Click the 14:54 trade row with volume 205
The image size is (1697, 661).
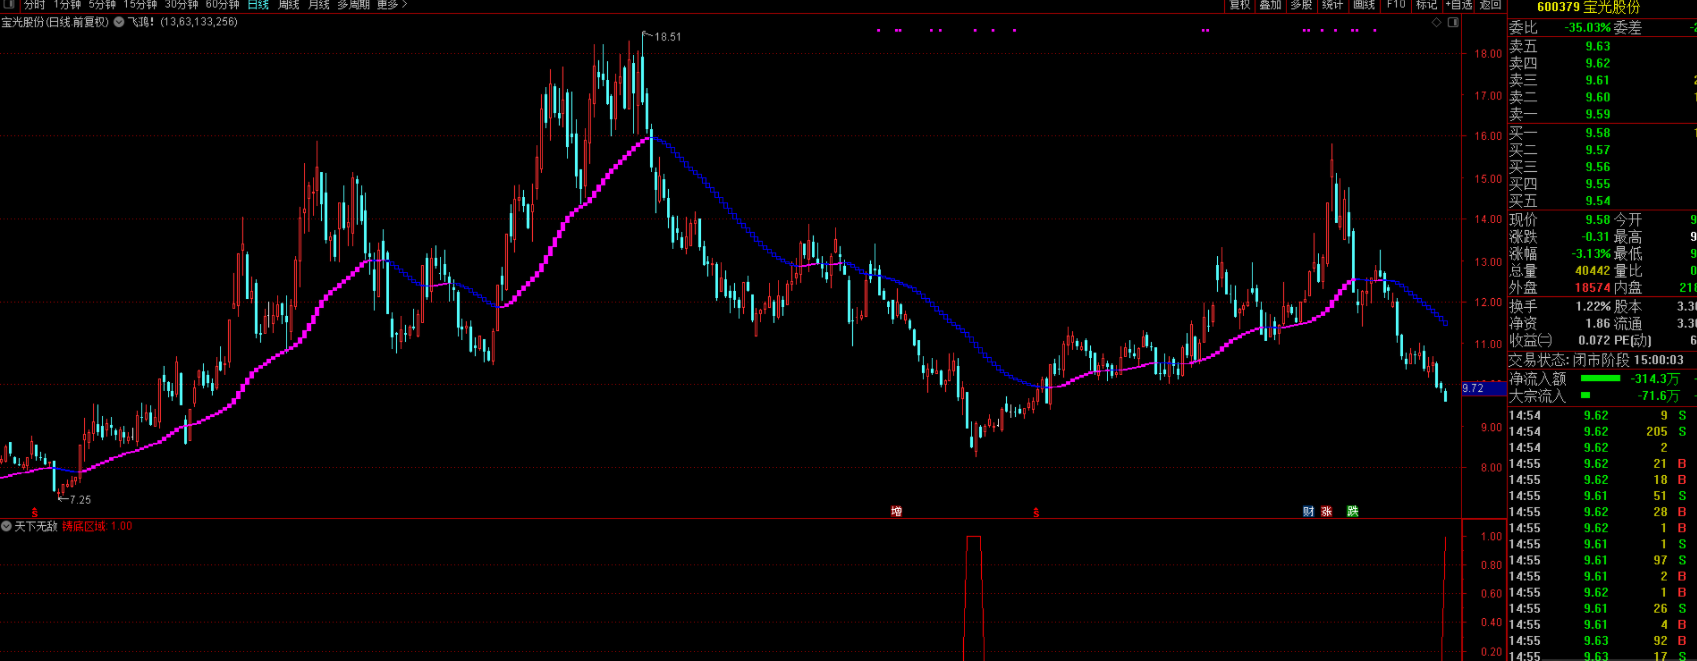pos(1602,432)
